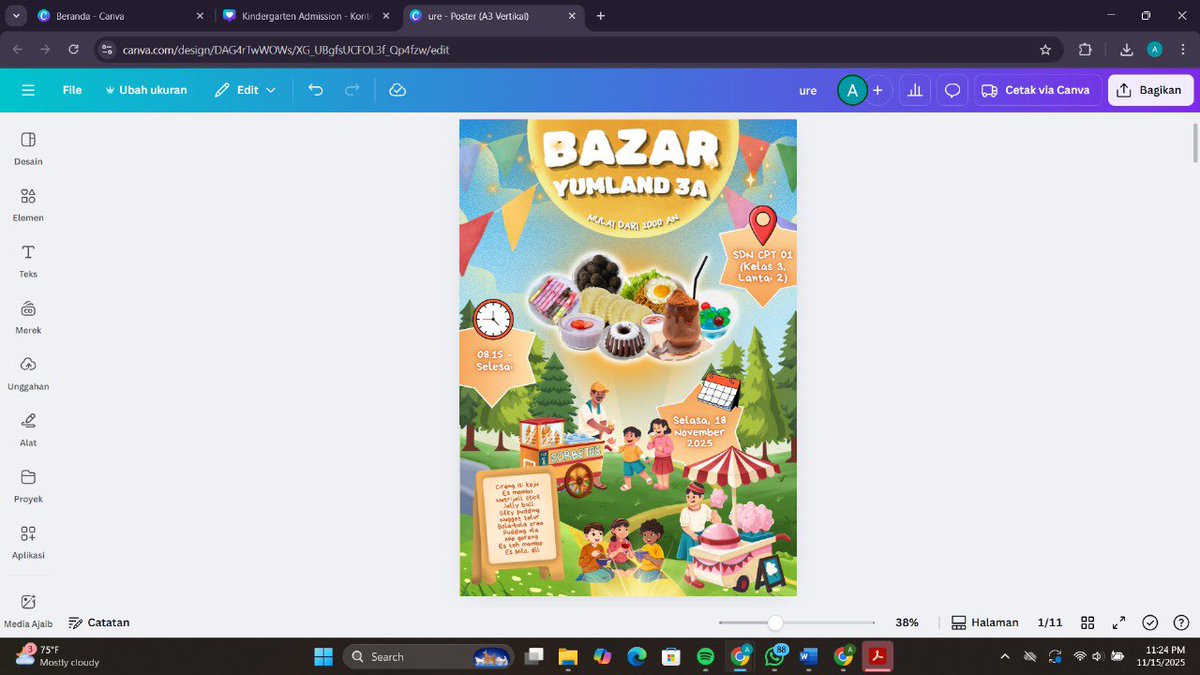The image size is (1200, 675).
Task: Open the A user avatar
Action: coord(852,90)
